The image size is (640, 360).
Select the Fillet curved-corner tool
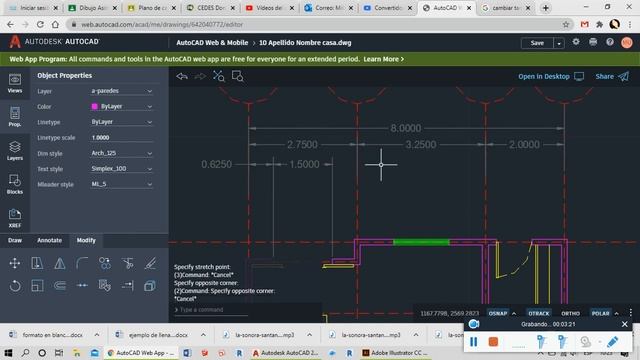pos(82,263)
